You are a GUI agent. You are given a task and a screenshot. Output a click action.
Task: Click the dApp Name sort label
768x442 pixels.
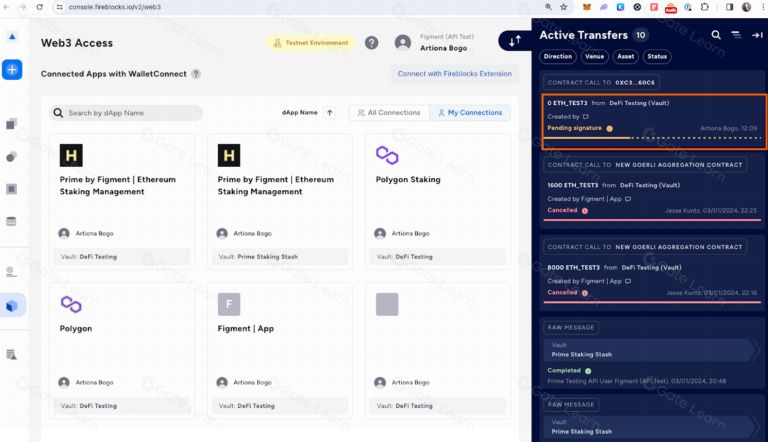299,113
